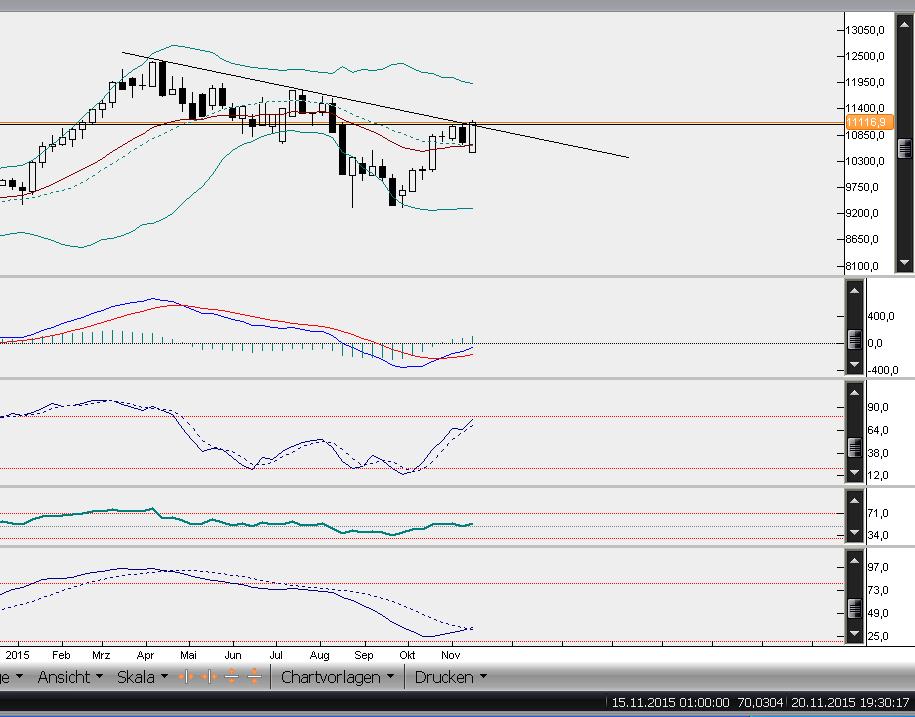Click the 73,0 indicator scale label
The width and height of the screenshot is (915, 717).
click(x=878, y=590)
